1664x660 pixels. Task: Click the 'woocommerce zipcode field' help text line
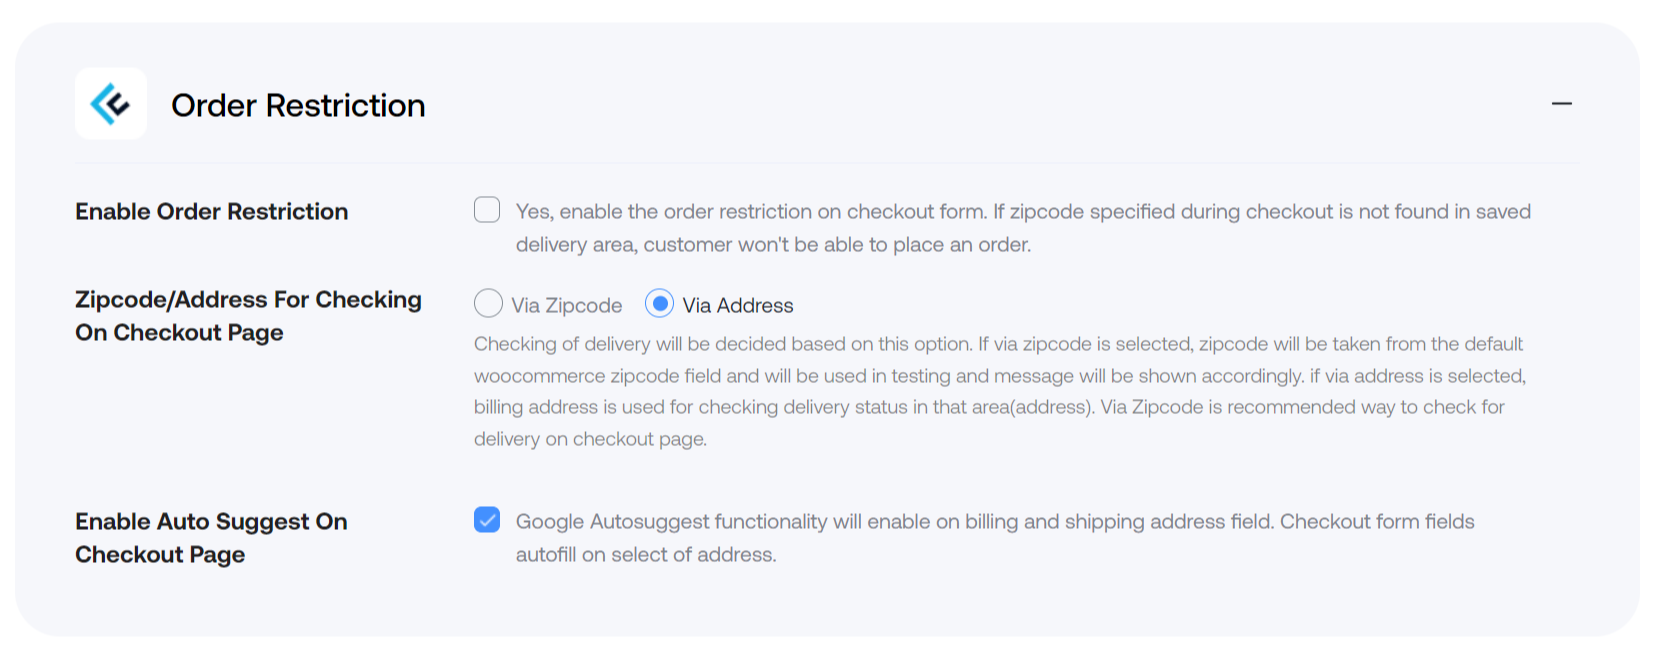click(x=1000, y=376)
